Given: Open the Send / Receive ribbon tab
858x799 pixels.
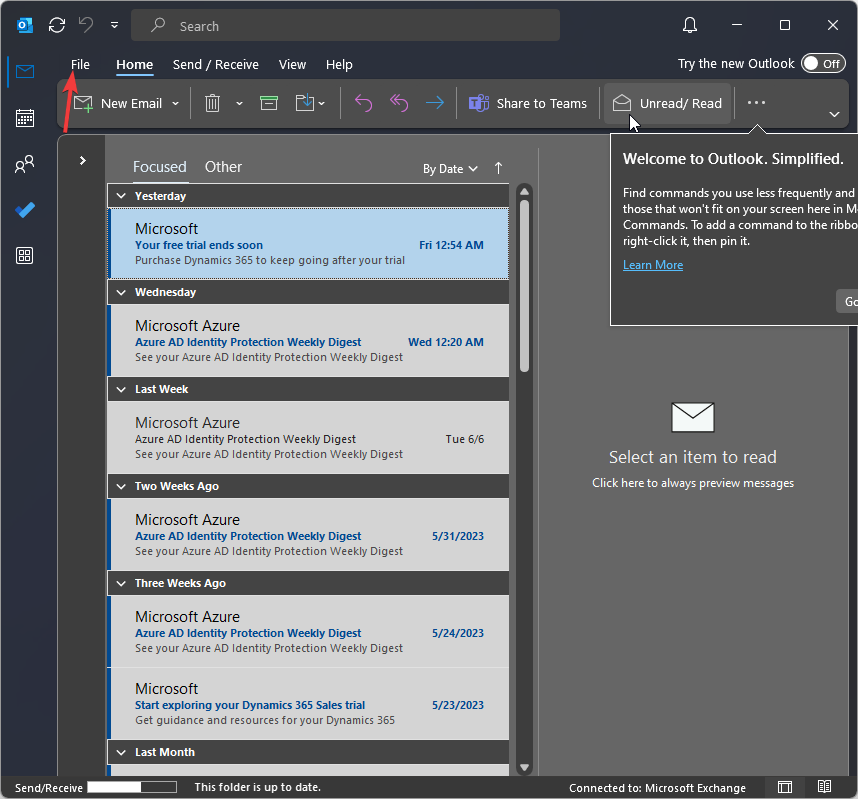Looking at the screenshot, I should [x=216, y=65].
